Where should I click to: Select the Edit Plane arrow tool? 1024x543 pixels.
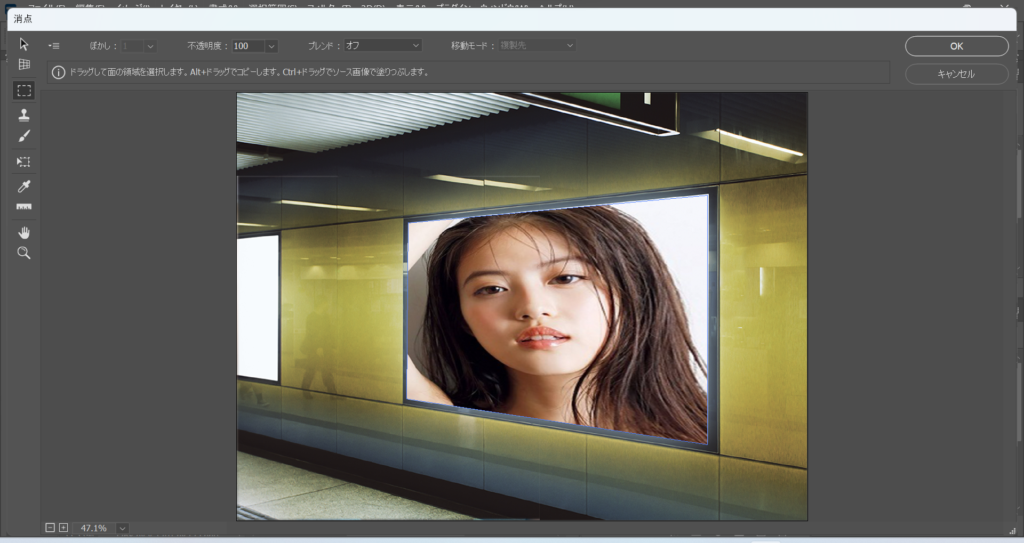[24, 44]
